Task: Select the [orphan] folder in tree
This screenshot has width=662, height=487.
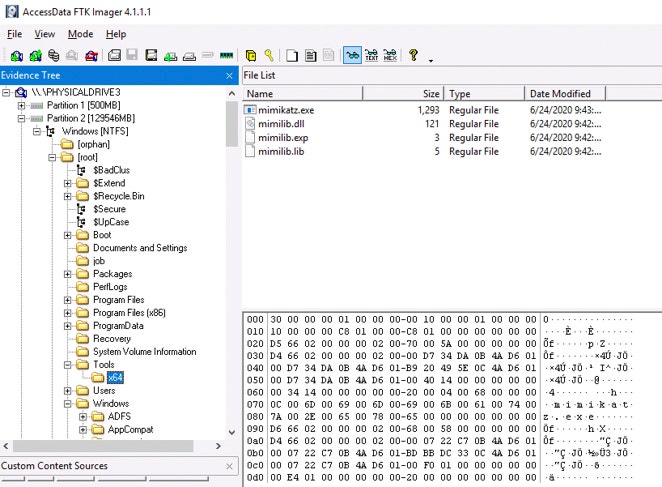Action: point(93,144)
